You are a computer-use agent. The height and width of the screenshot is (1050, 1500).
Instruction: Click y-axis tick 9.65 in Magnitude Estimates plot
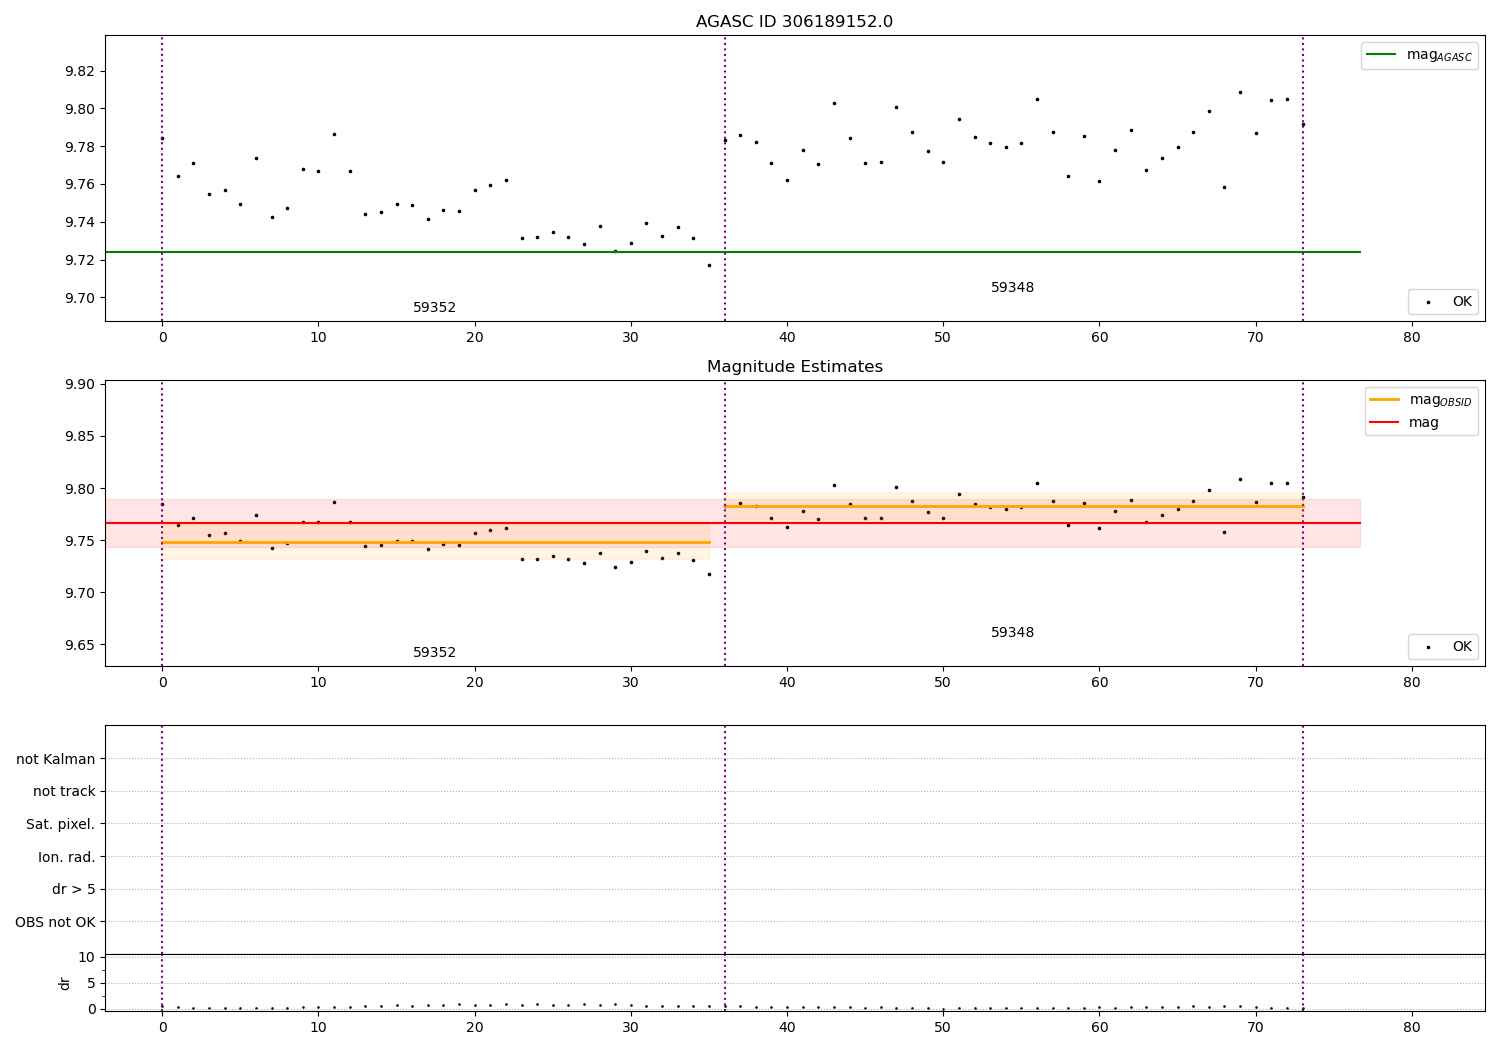click(x=80, y=645)
